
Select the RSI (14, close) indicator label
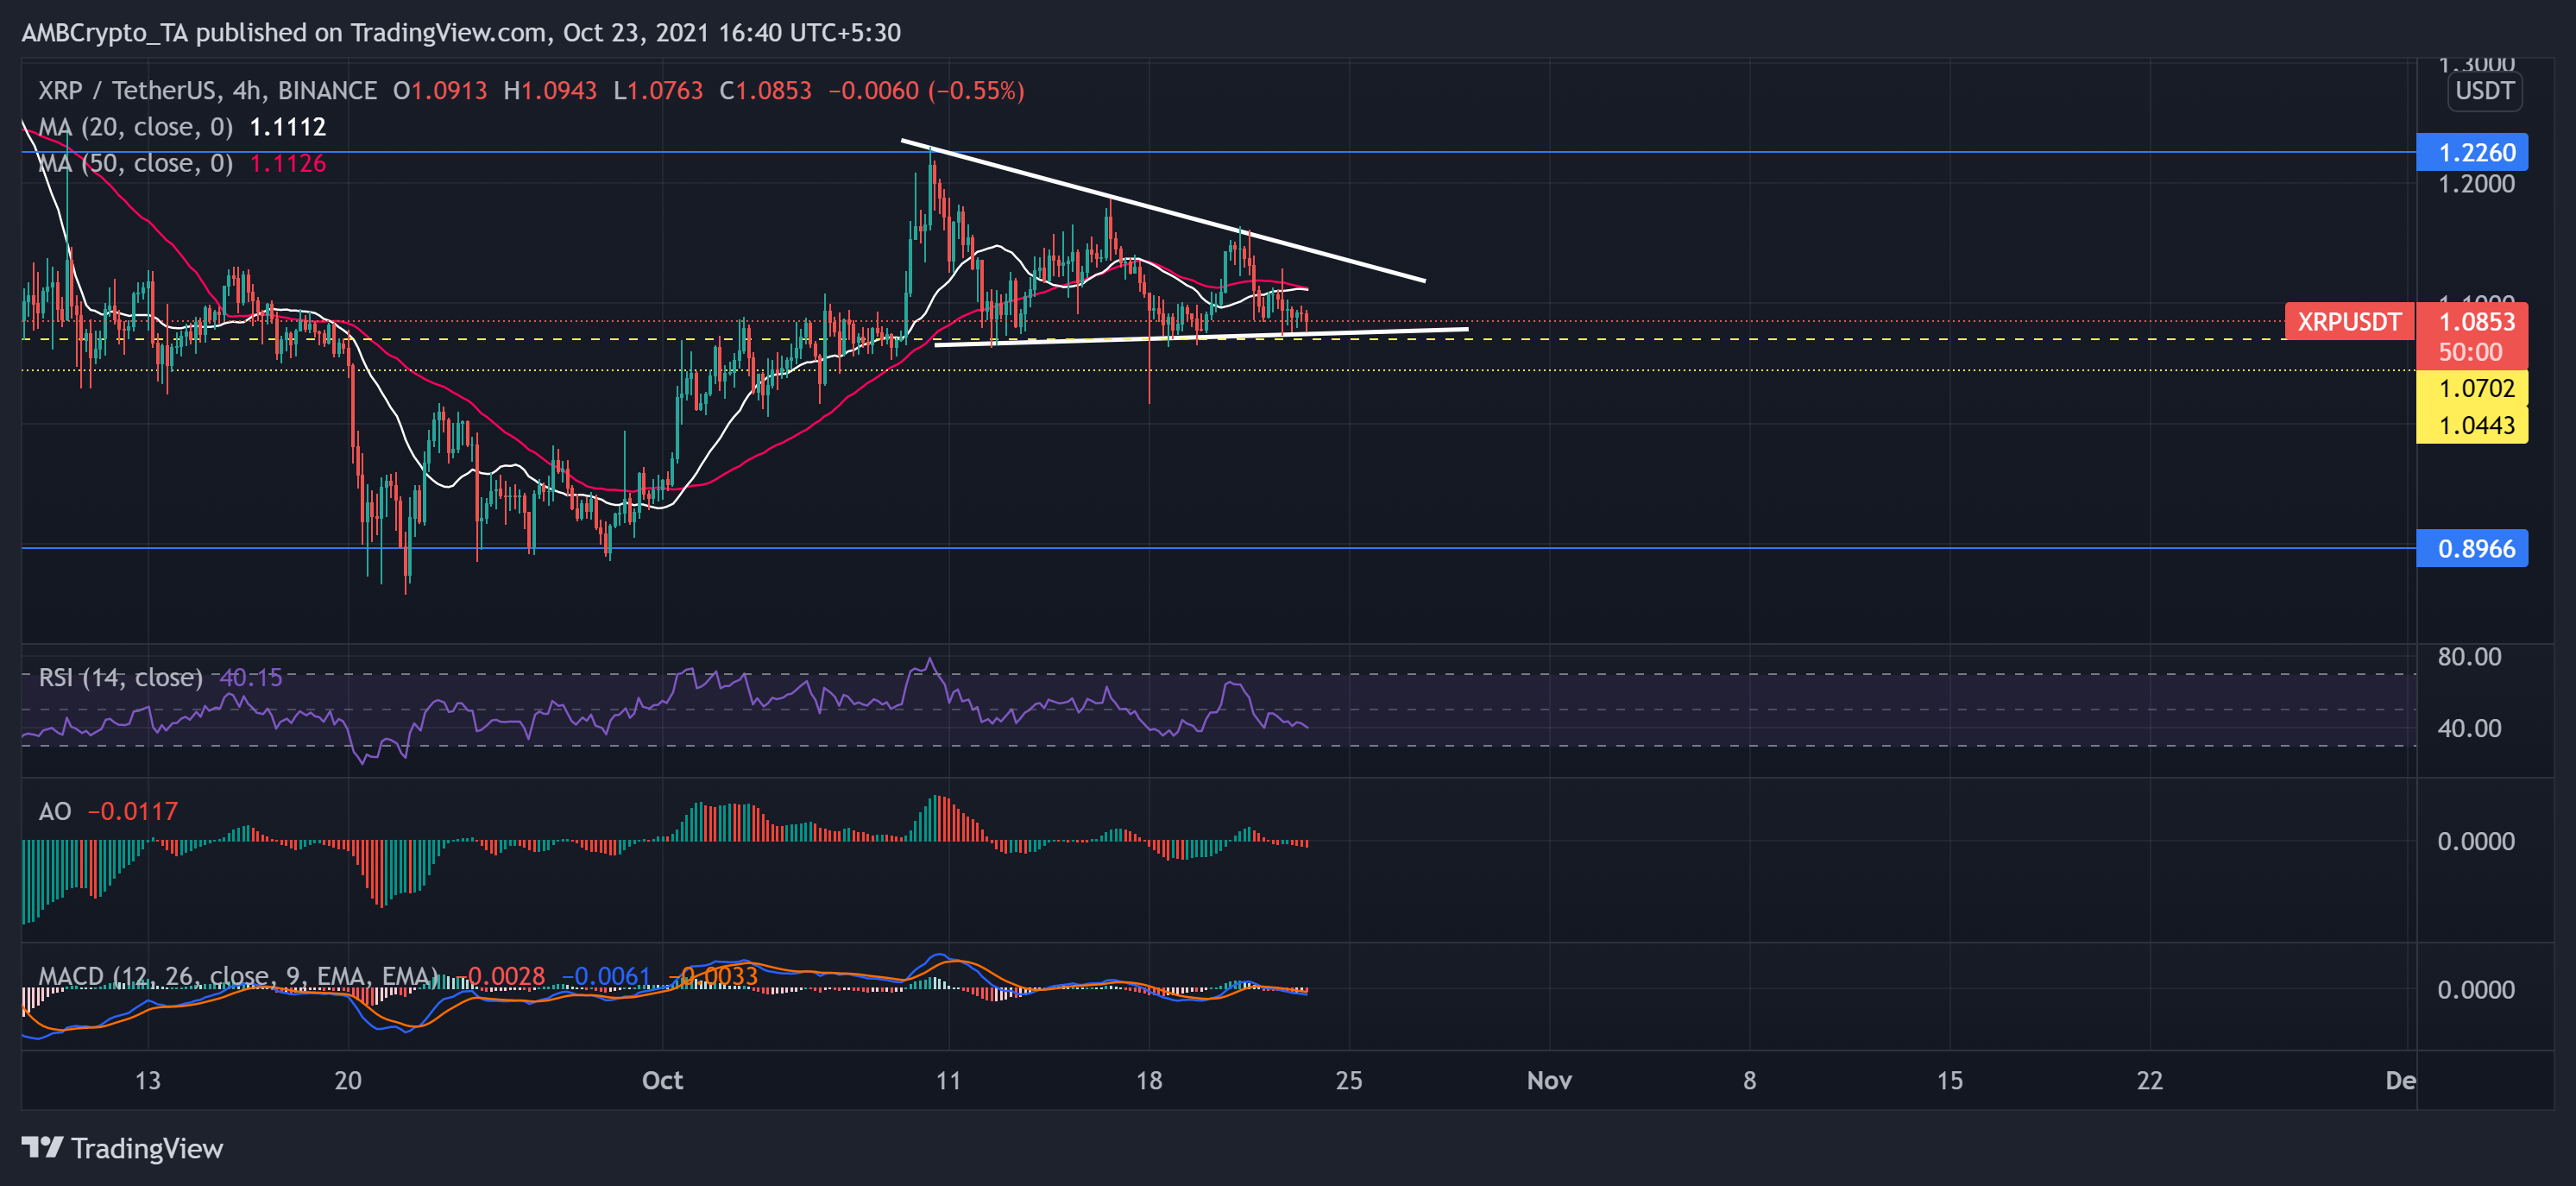120,677
